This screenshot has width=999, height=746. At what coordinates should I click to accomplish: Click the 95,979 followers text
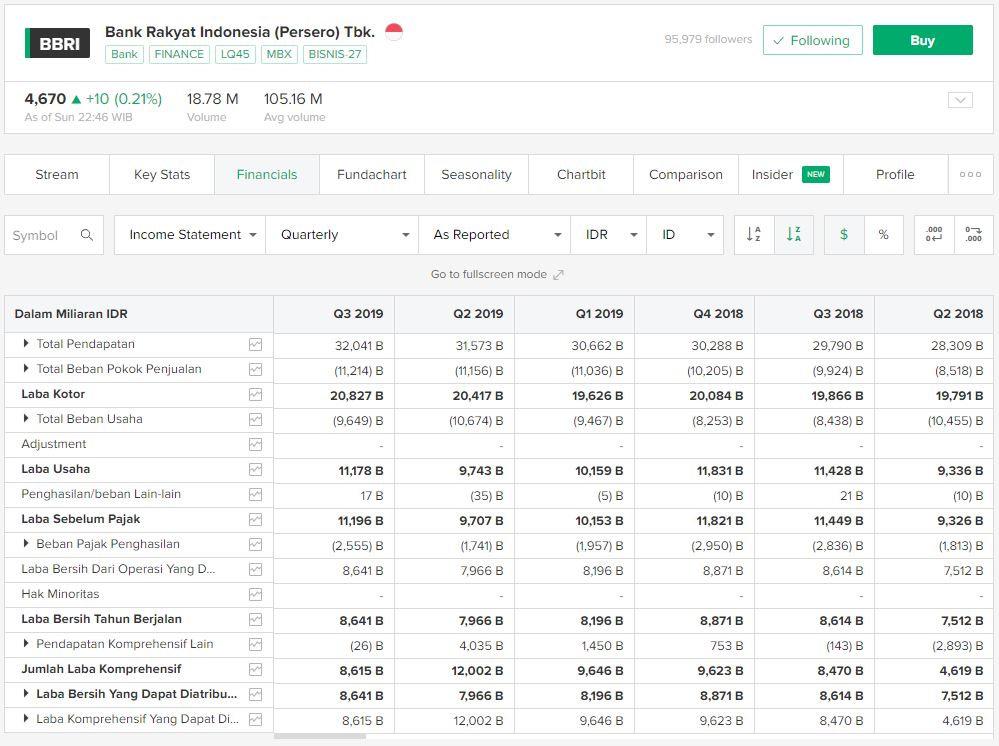(708, 39)
